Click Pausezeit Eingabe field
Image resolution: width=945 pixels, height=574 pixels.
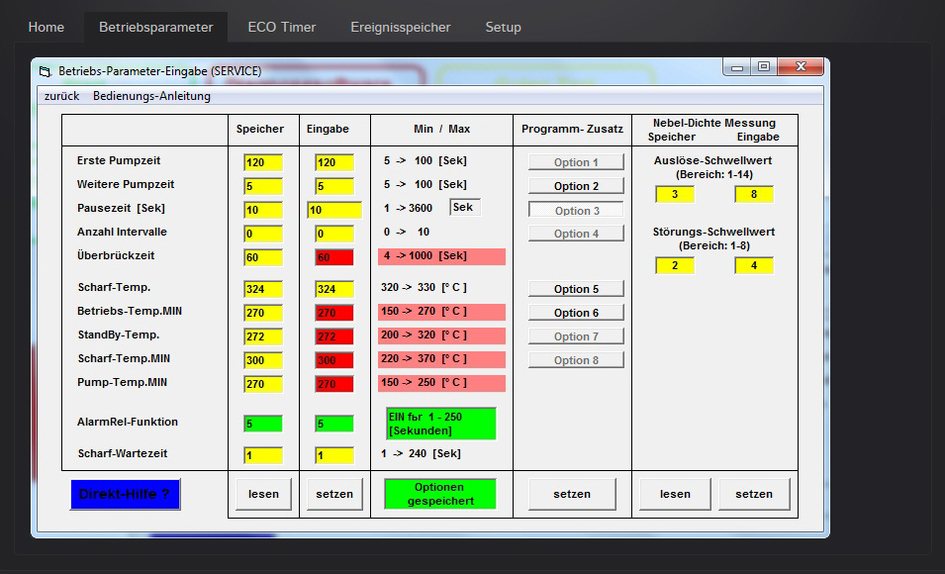[334, 210]
